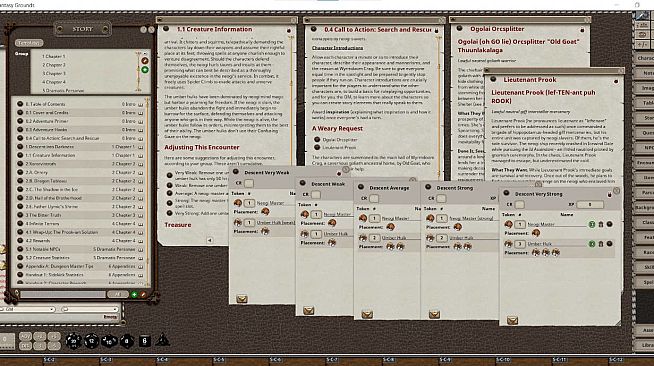Click the ADV modifier button

25,336
